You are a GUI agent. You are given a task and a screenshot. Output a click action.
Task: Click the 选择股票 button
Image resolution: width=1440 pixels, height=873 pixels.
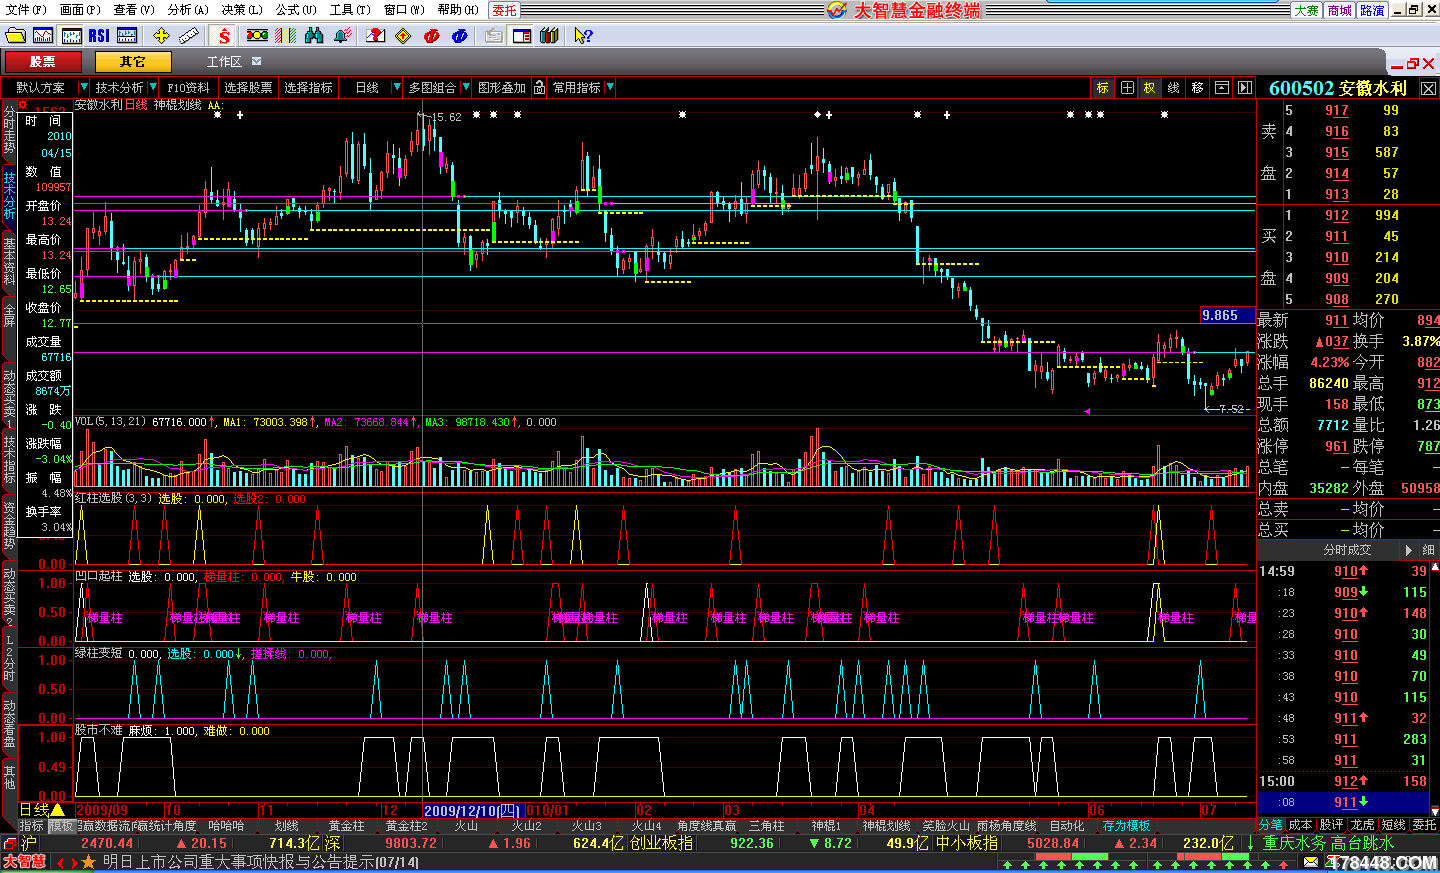[248, 88]
